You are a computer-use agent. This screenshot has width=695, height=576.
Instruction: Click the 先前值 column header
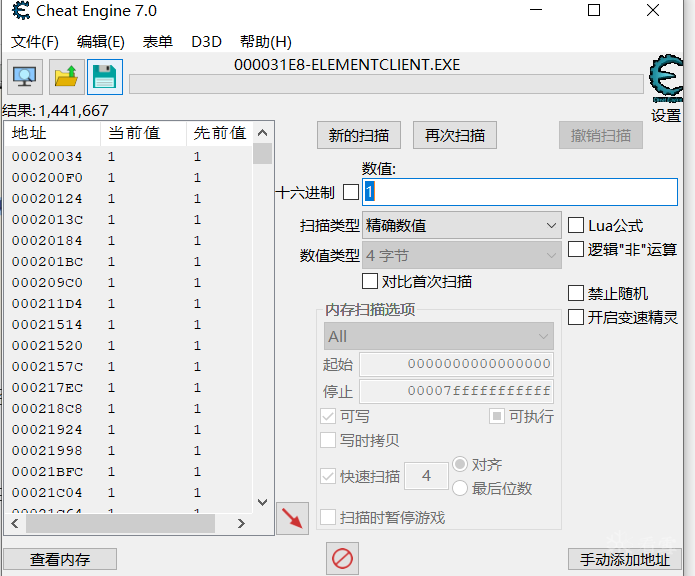point(220,133)
